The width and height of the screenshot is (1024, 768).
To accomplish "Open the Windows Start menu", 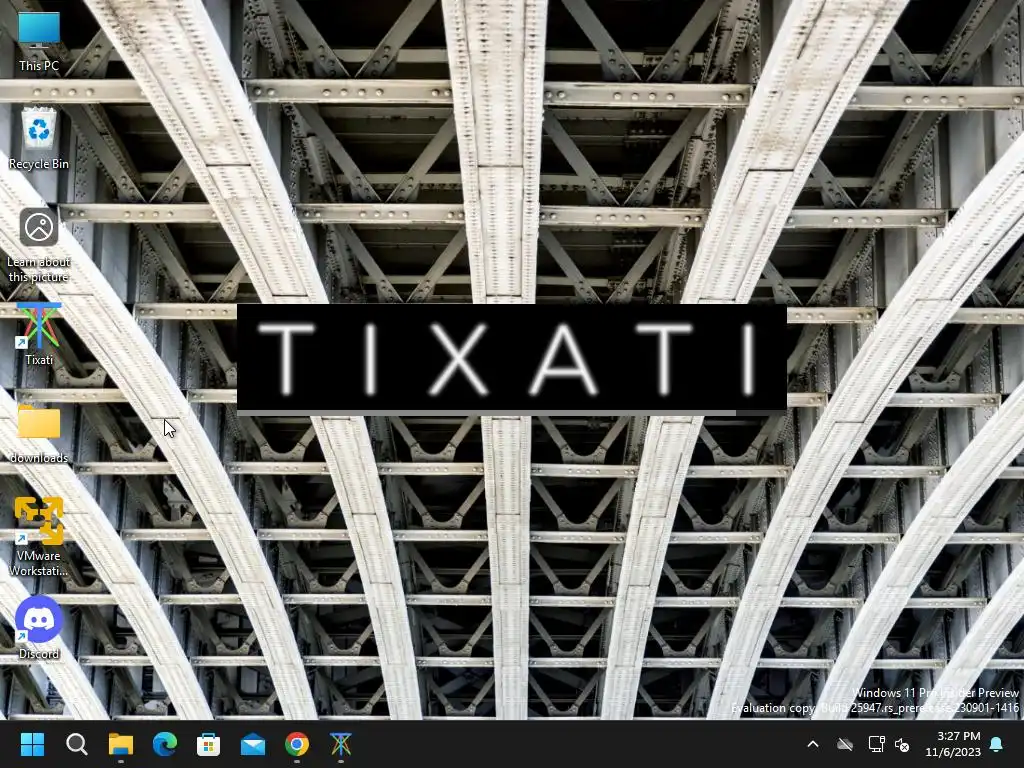I will point(32,744).
